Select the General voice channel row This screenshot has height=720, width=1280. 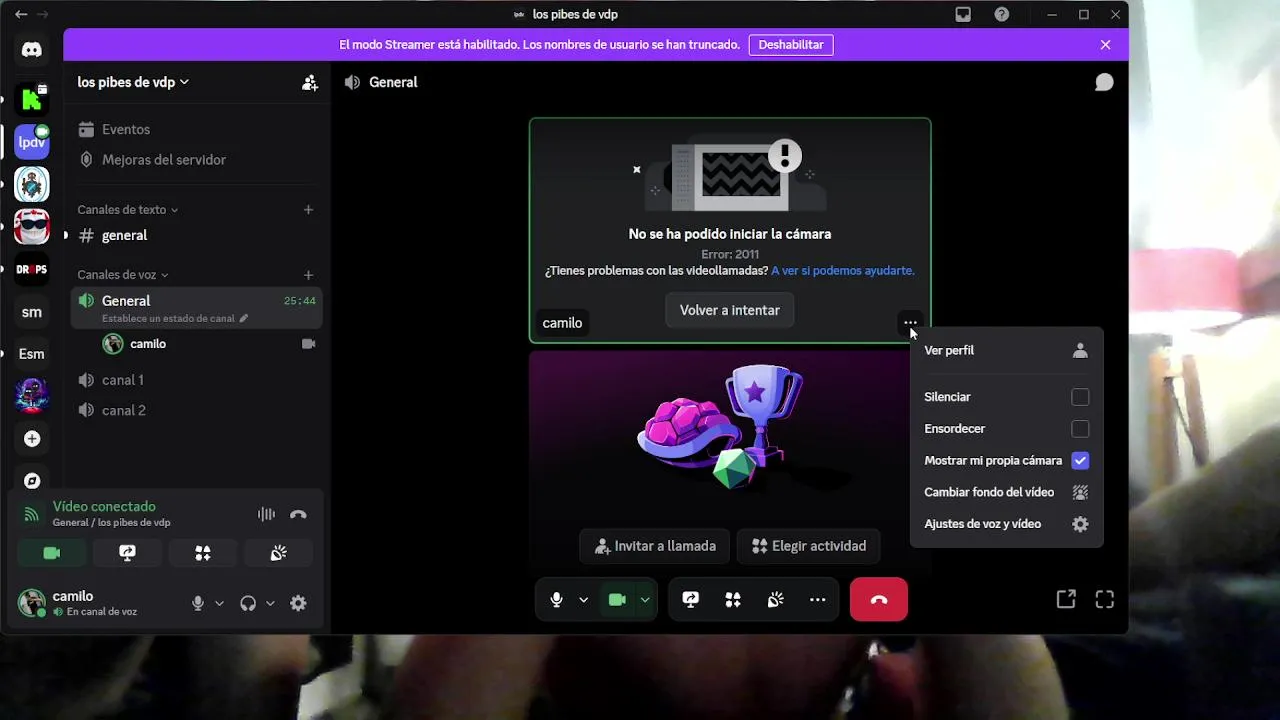click(196, 308)
